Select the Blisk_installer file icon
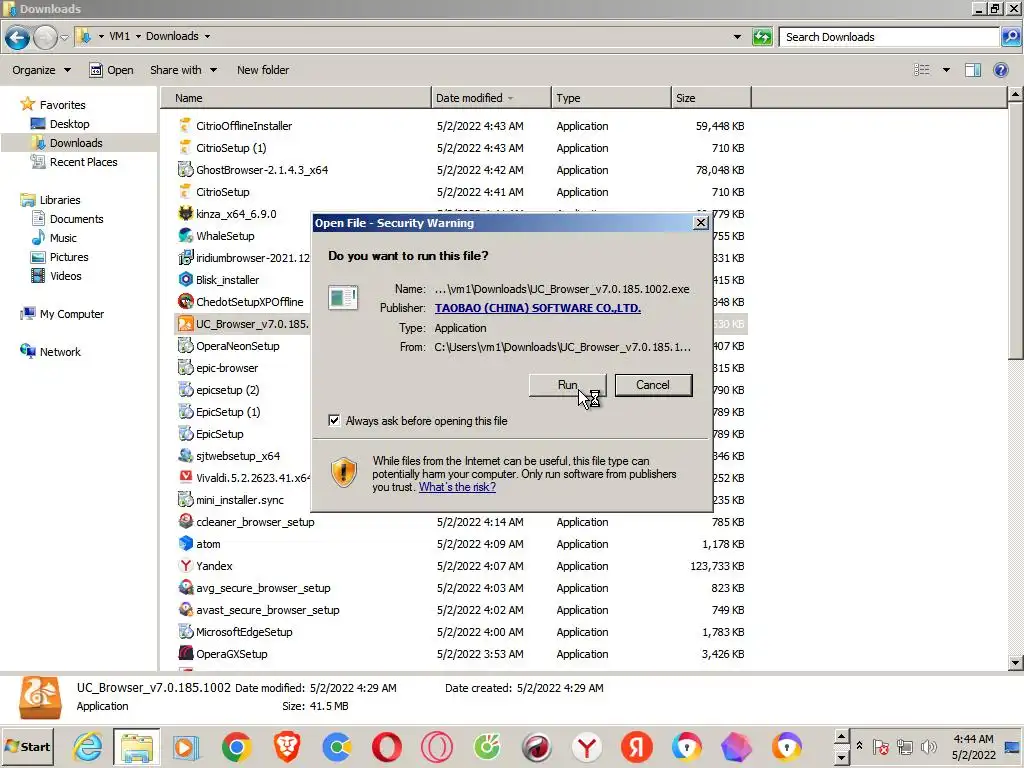 point(185,280)
